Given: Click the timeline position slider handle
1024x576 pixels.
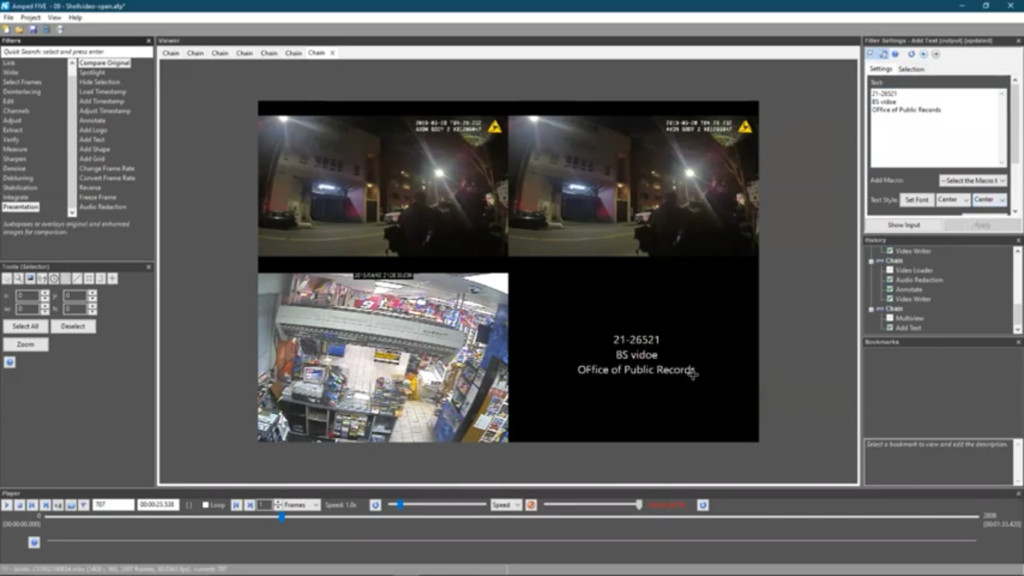Looking at the screenshot, I should pos(282,517).
